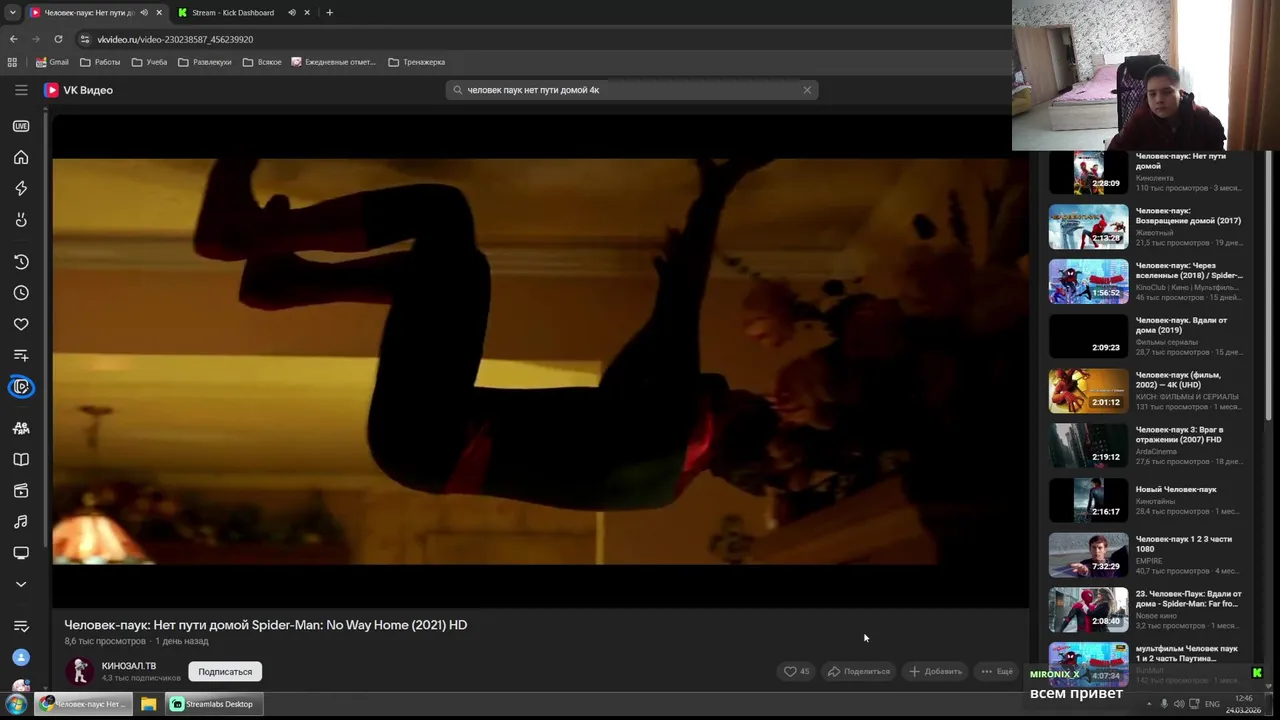The image size is (1280, 720).
Task: Clear the video search field
Action: coord(807,90)
